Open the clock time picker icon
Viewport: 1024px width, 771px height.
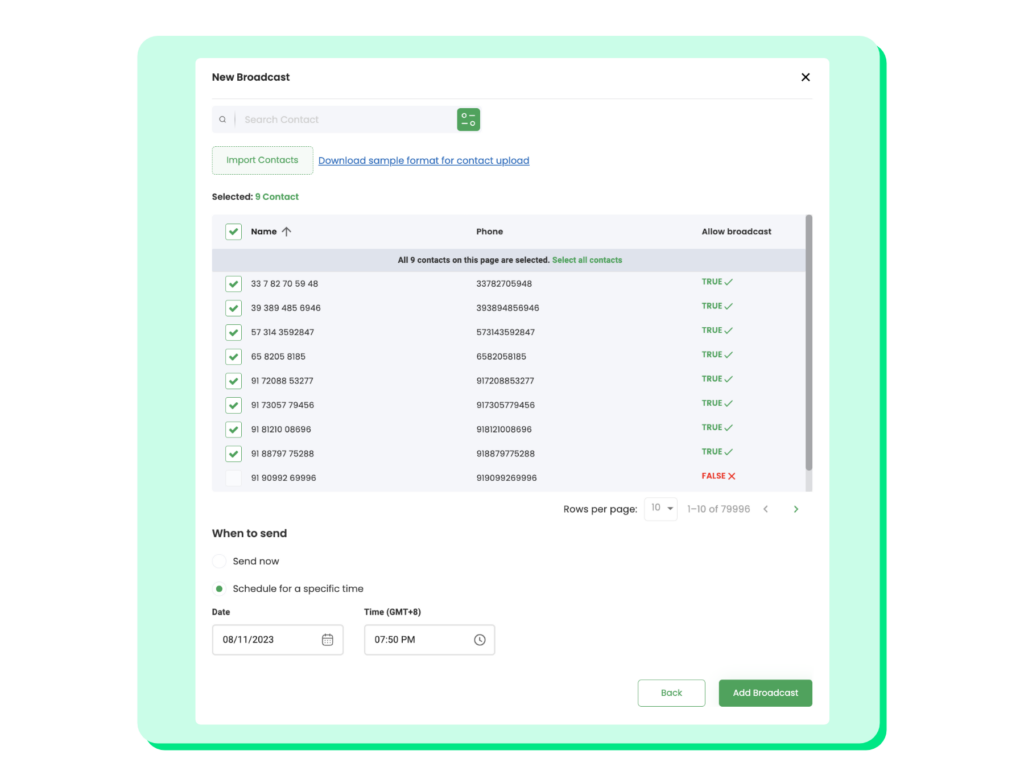[x=479, y=640]
